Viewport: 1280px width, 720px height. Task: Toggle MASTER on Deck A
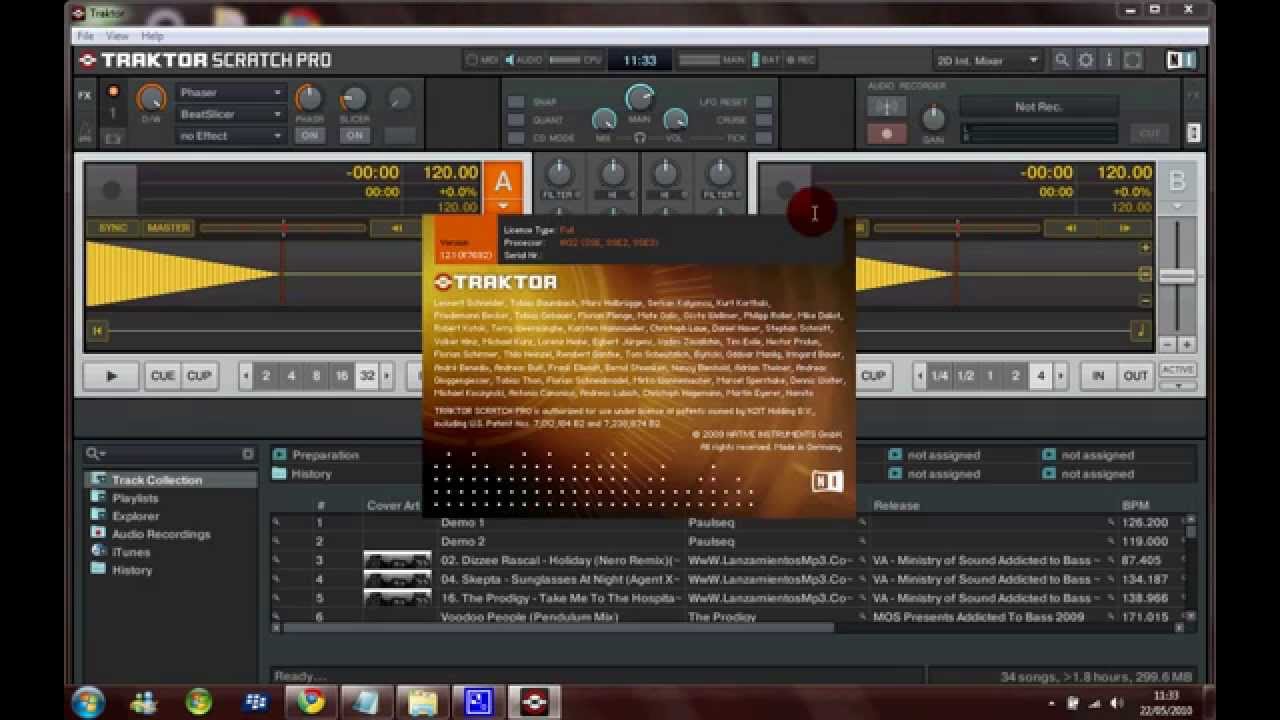[x=168, y=228]
